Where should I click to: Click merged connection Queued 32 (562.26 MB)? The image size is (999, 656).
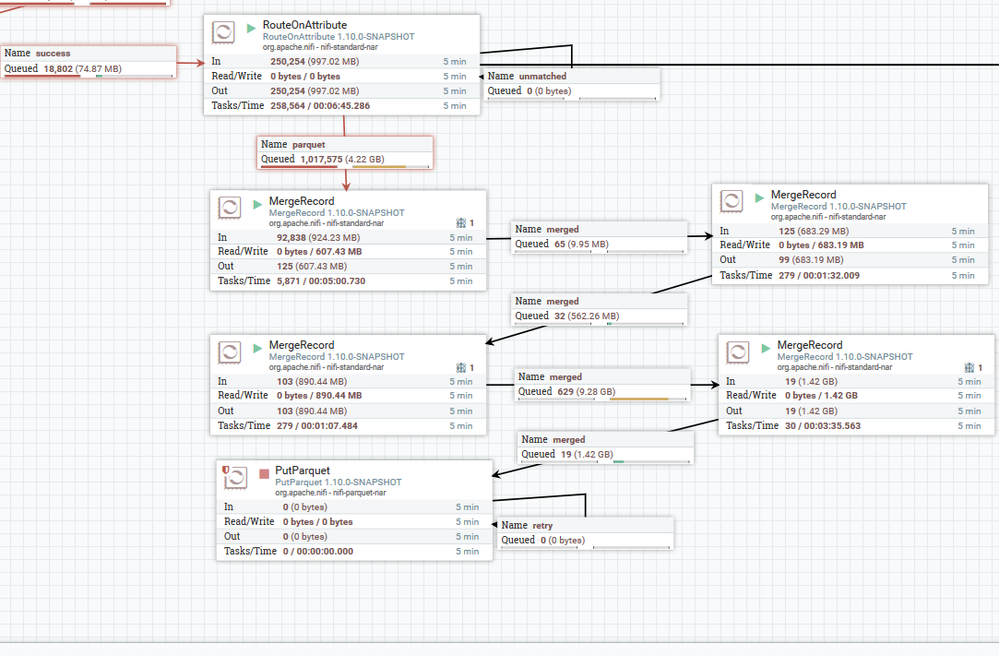586,316
